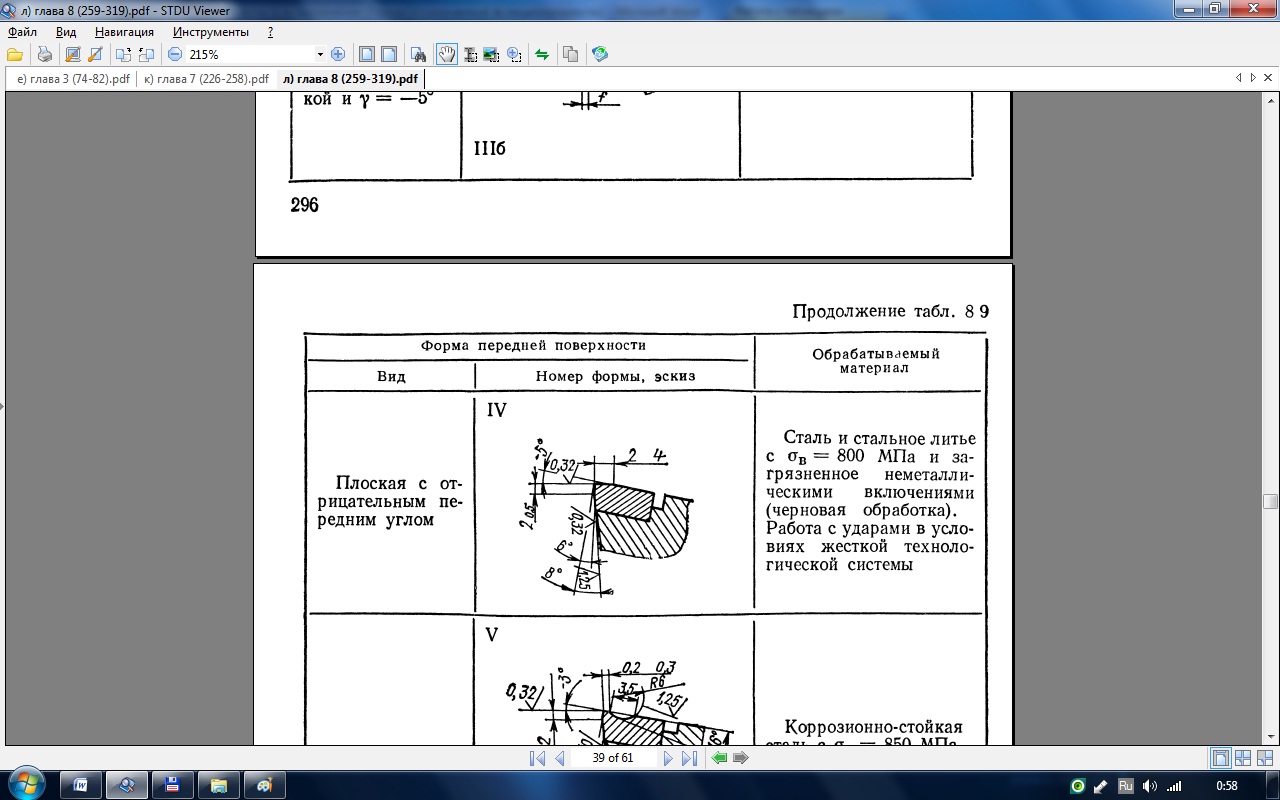
Task: Switch to tab е) глава 3 (74-82).pdf
Action: click(x=73, y=79)
